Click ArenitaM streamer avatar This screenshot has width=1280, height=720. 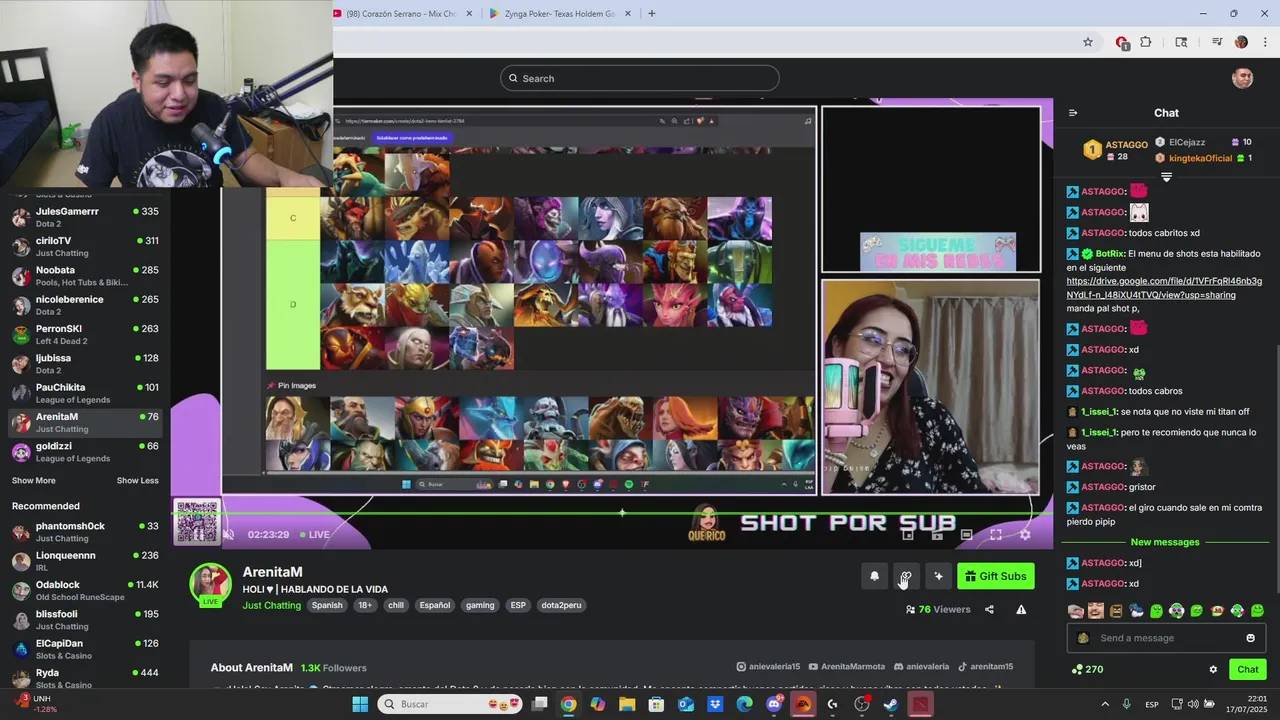[211, 584]
